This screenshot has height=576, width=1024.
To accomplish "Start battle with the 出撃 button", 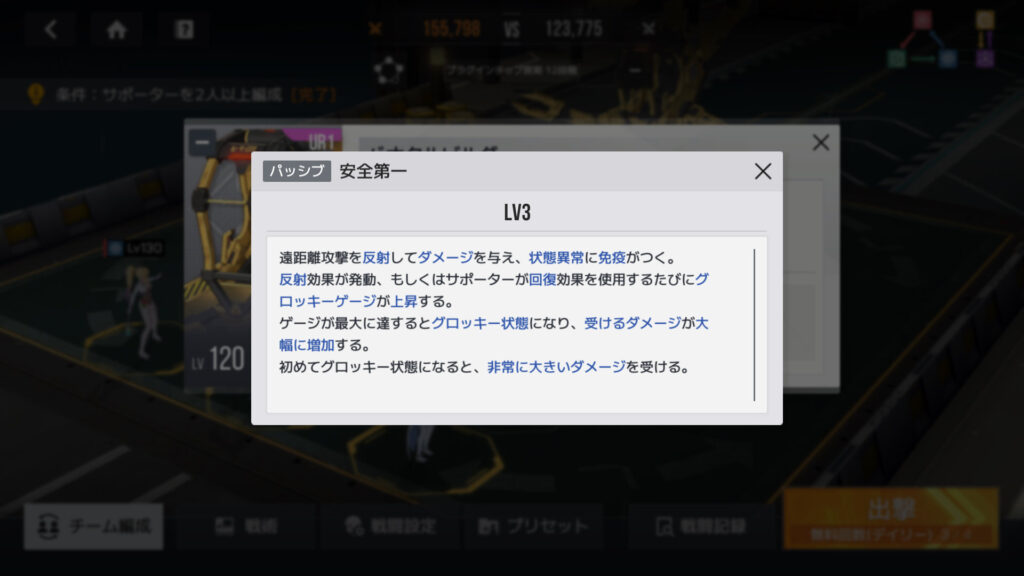I will tap(891, 518).
